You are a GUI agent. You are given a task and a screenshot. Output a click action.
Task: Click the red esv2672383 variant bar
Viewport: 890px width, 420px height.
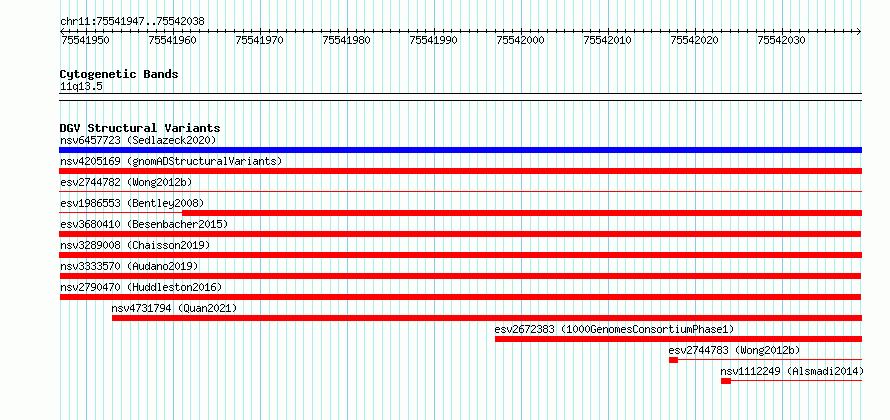pyautogui.click(x=678, y=339)
